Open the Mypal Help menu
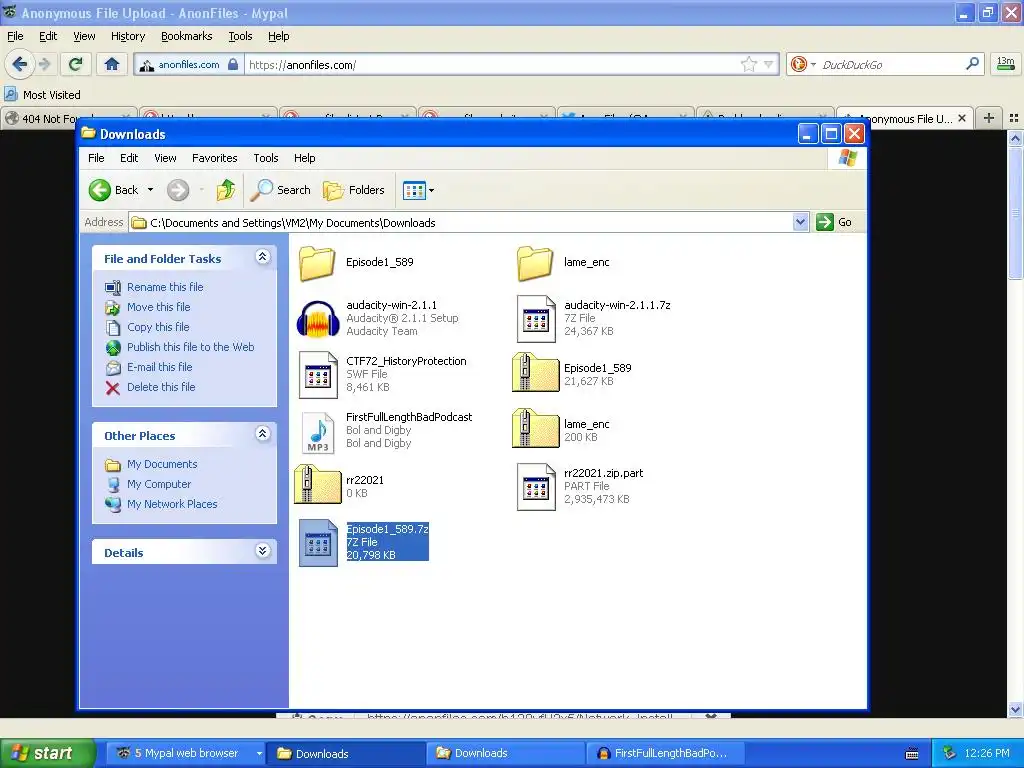The height and width of the screenshot is (768, 1024). (278, 37)
